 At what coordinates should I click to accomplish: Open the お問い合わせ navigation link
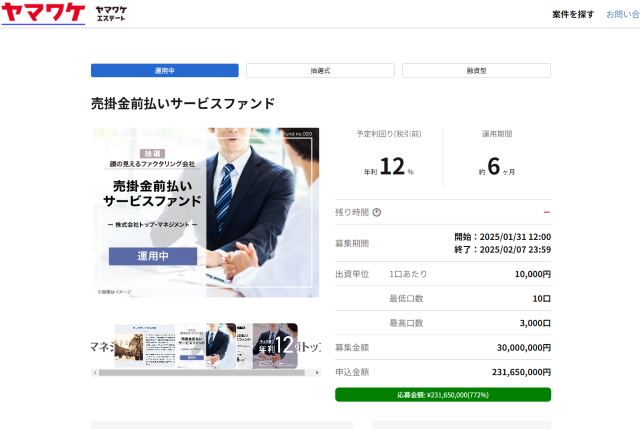(622, 14)
